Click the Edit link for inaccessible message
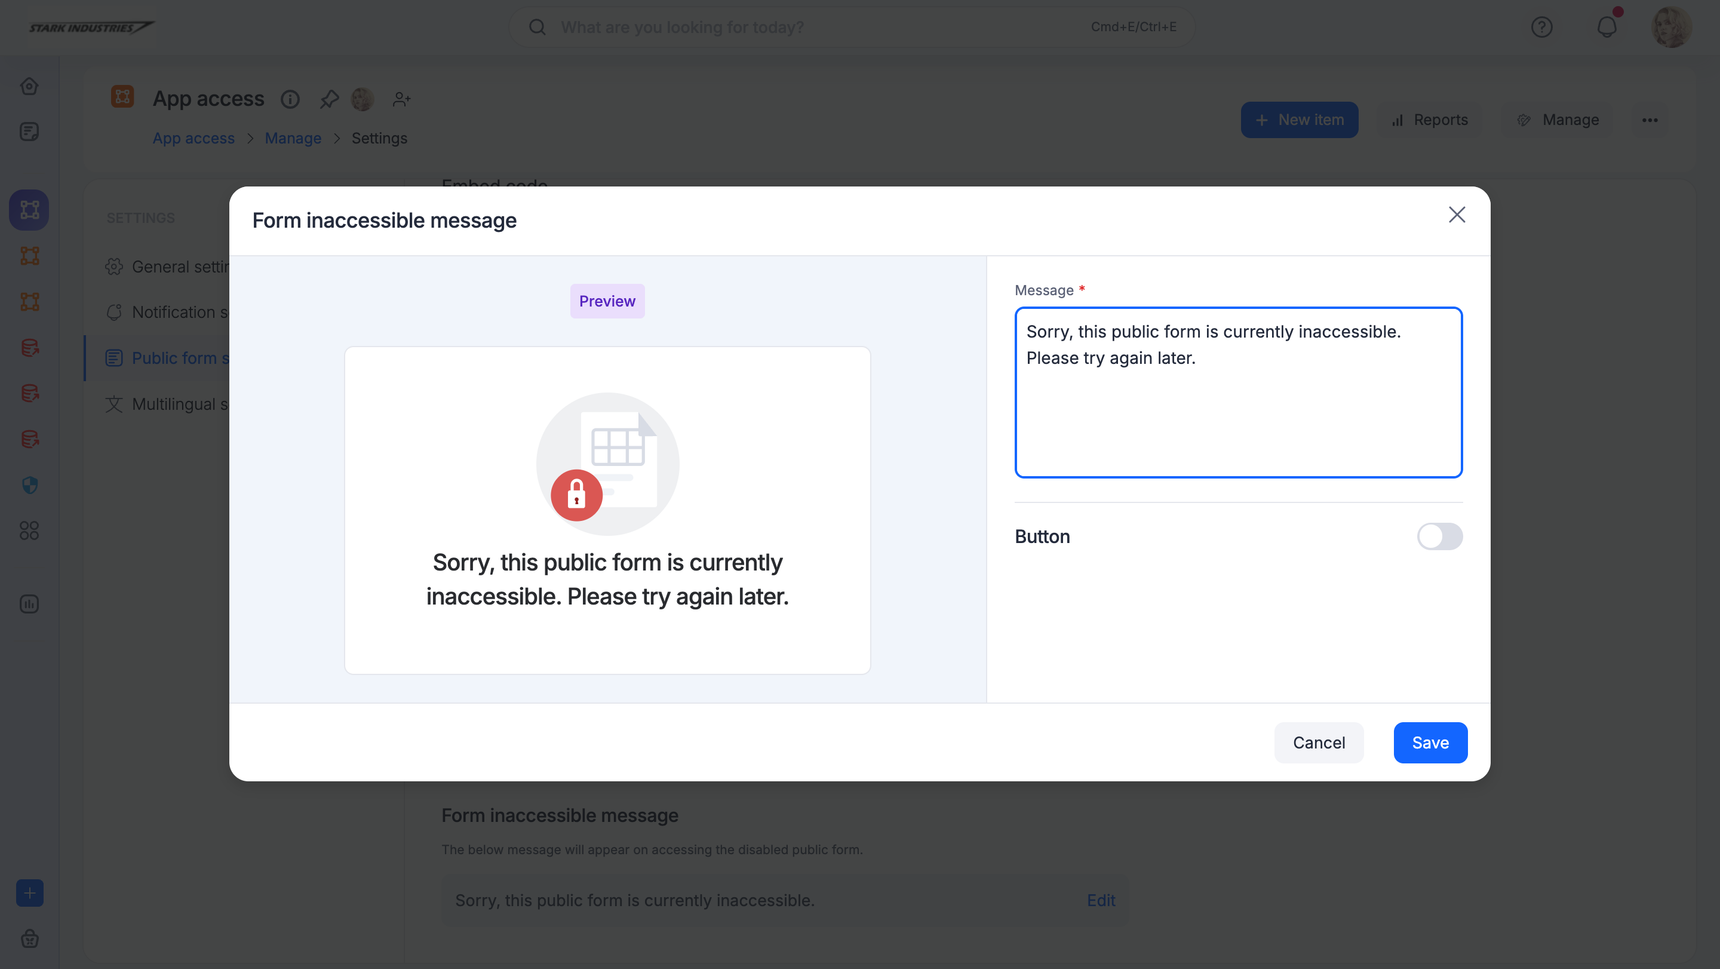The image size is (1720, 969). [x=1100, y=901]
